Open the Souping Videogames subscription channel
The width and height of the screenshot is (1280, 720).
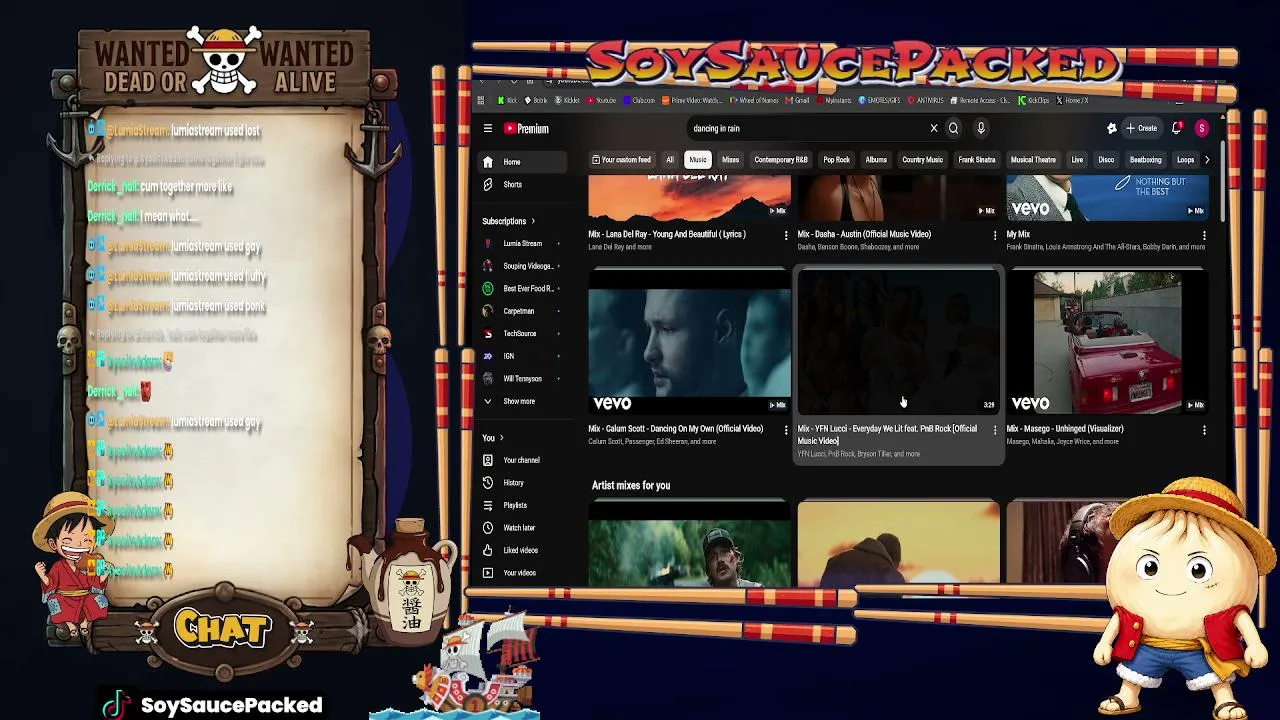coord(520,266)
